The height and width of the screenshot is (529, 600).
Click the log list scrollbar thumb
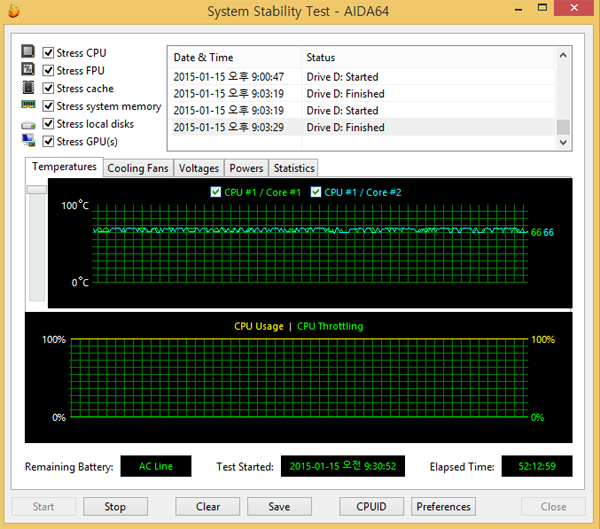563,127
